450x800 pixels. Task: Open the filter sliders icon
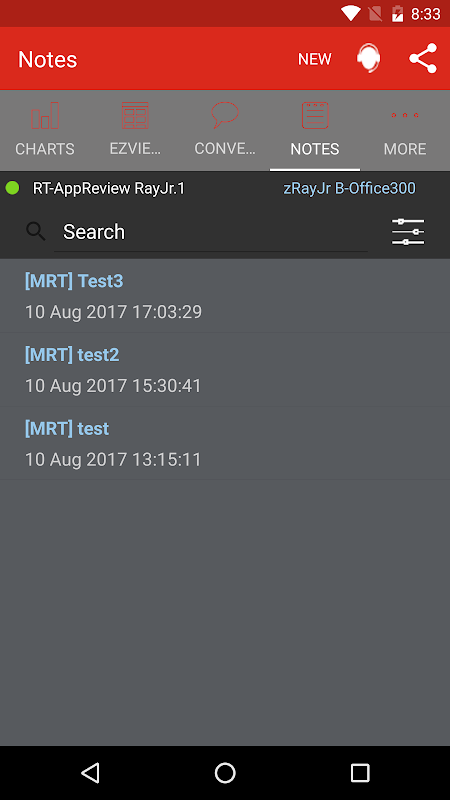pos(408,232)
